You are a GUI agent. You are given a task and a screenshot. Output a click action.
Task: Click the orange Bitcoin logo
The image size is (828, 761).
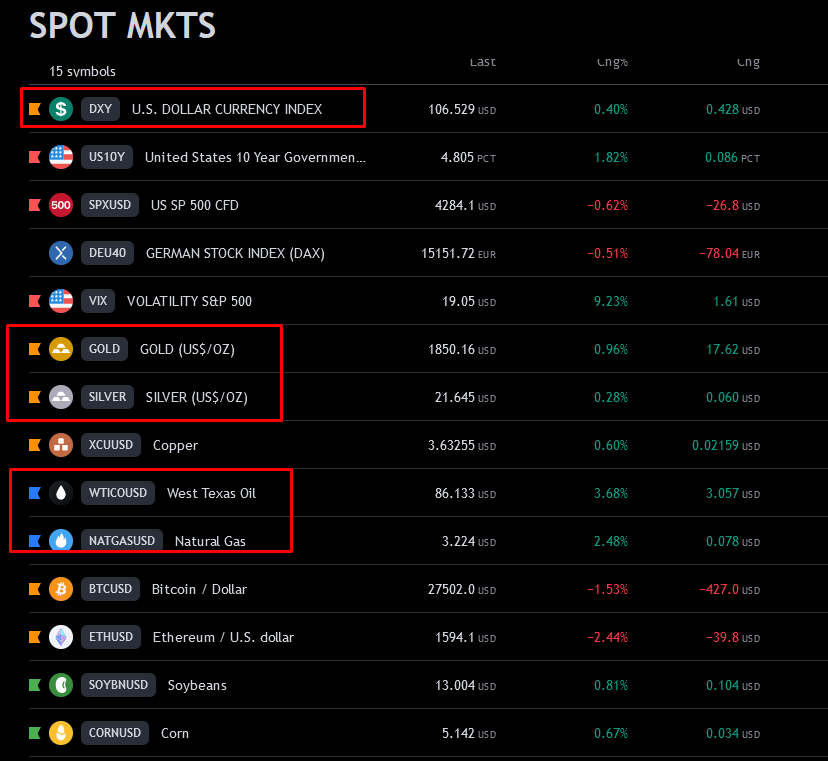61,589
